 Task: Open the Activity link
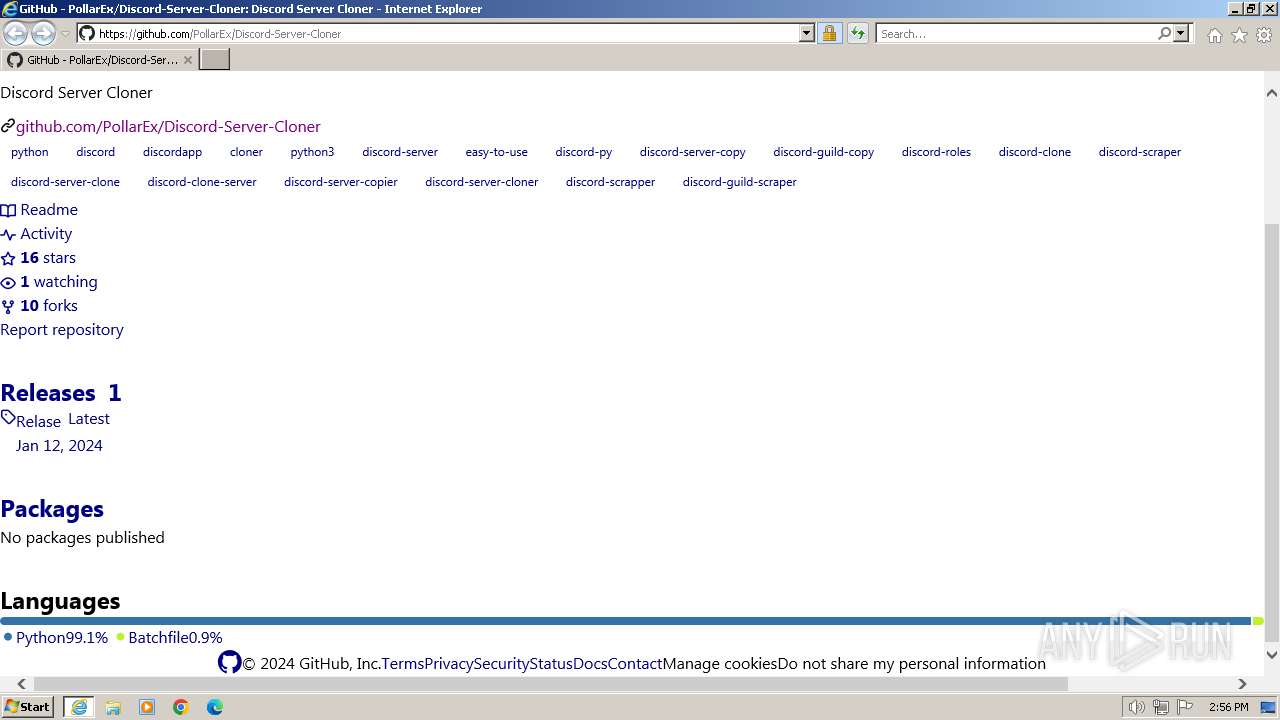pyautogui.click(x=37, y=234)
